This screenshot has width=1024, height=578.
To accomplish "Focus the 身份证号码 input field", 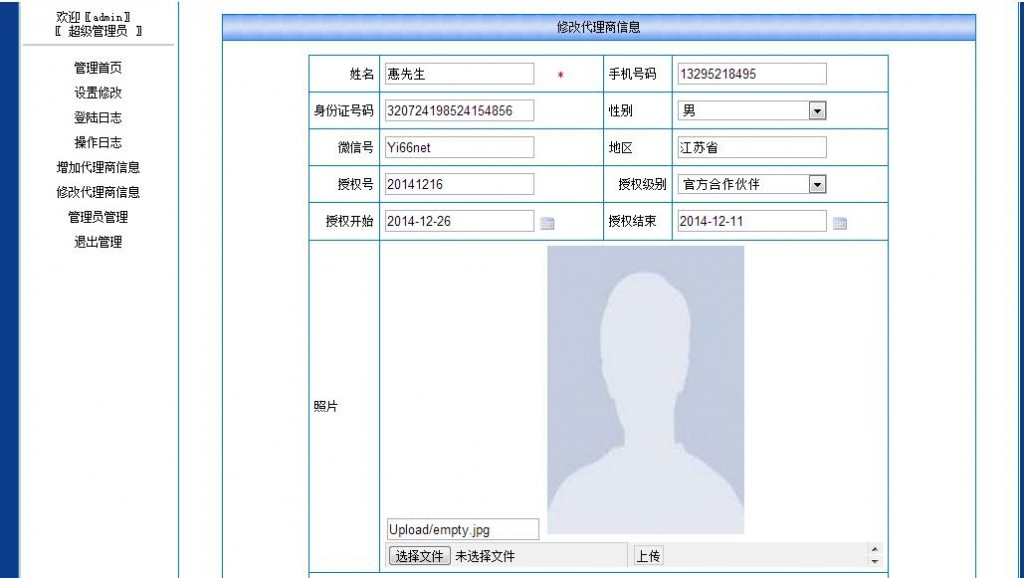I will coord(459,110).
